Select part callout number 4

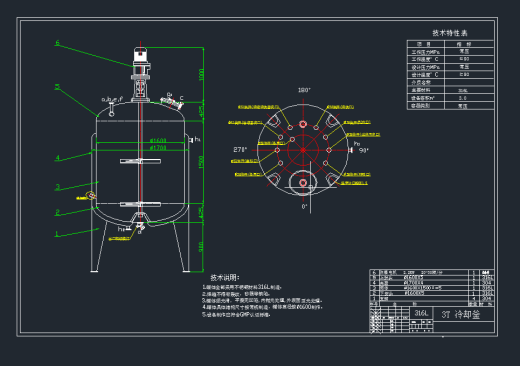pyautogui.click(x=58, y=158)
